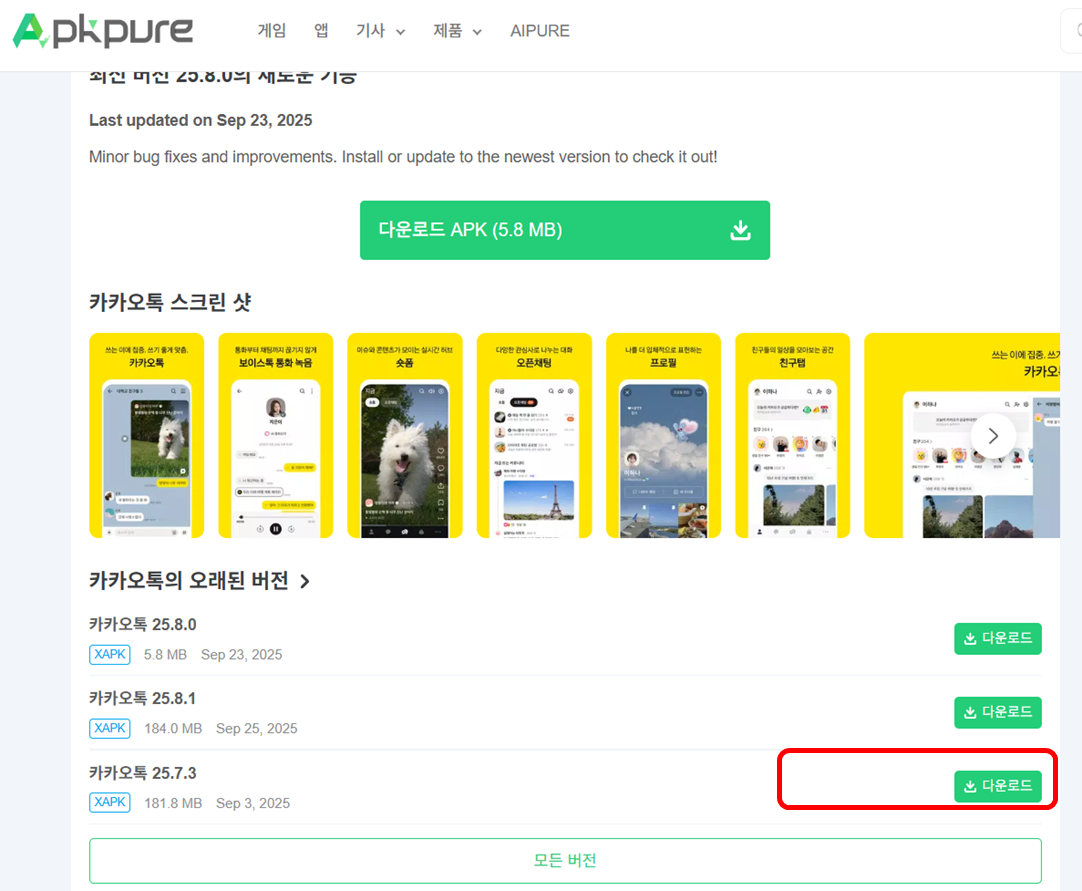Click the next arrow on screenshot carousel
The width and height of the screenshot is (1082, 891).
pyautogui.click(x=993, y=436)
